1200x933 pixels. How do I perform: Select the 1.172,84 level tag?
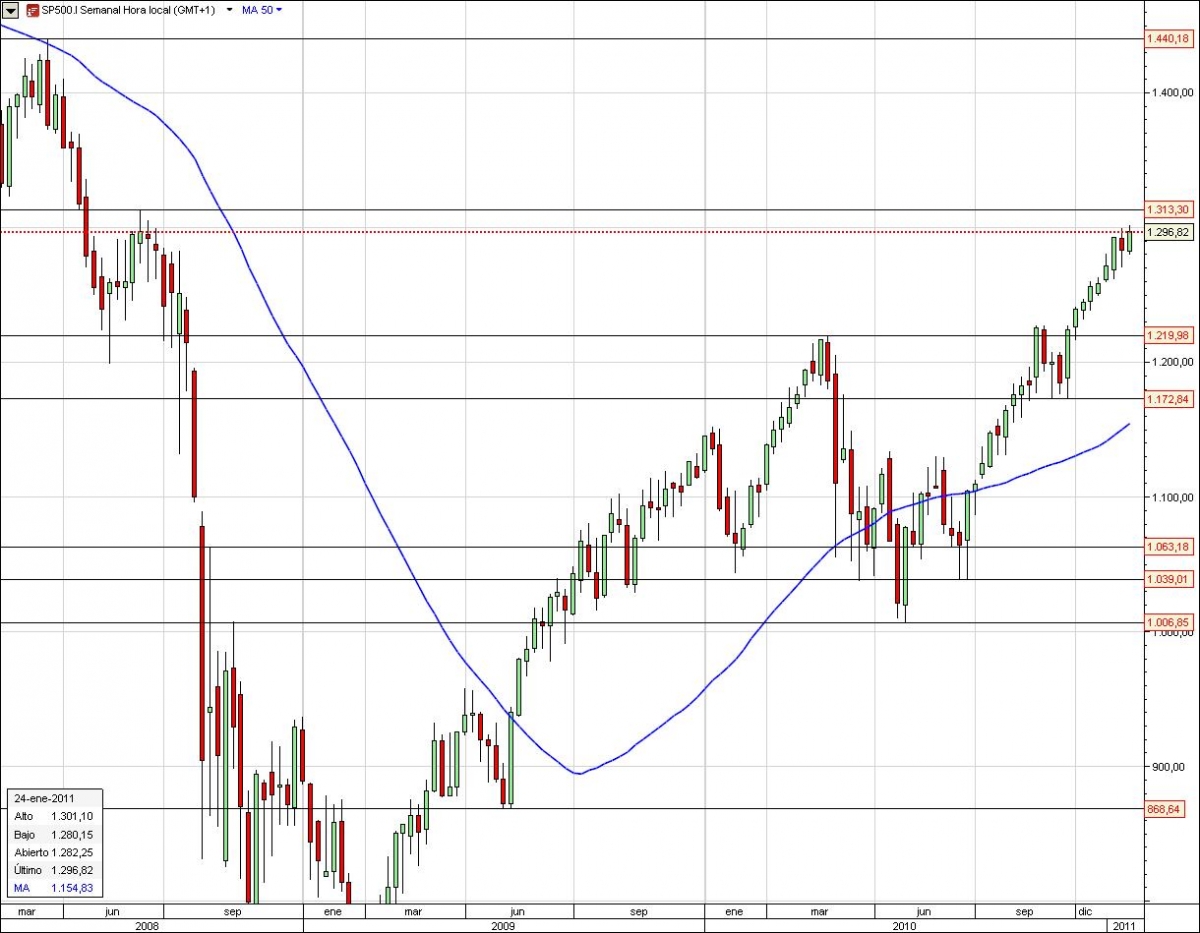point(1171,399)
